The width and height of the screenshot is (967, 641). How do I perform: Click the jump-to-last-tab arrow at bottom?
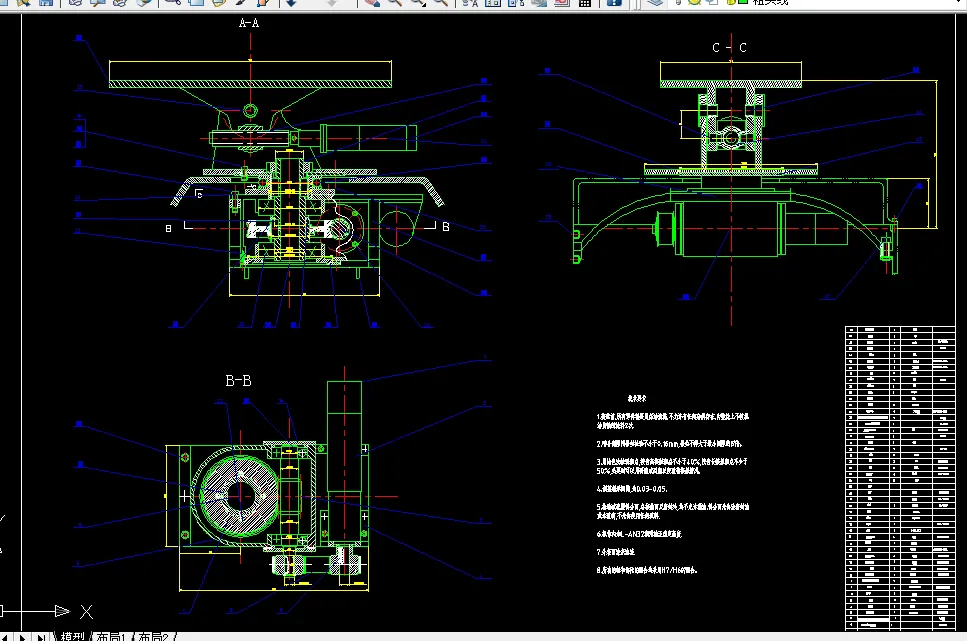(x=41, y=637)
